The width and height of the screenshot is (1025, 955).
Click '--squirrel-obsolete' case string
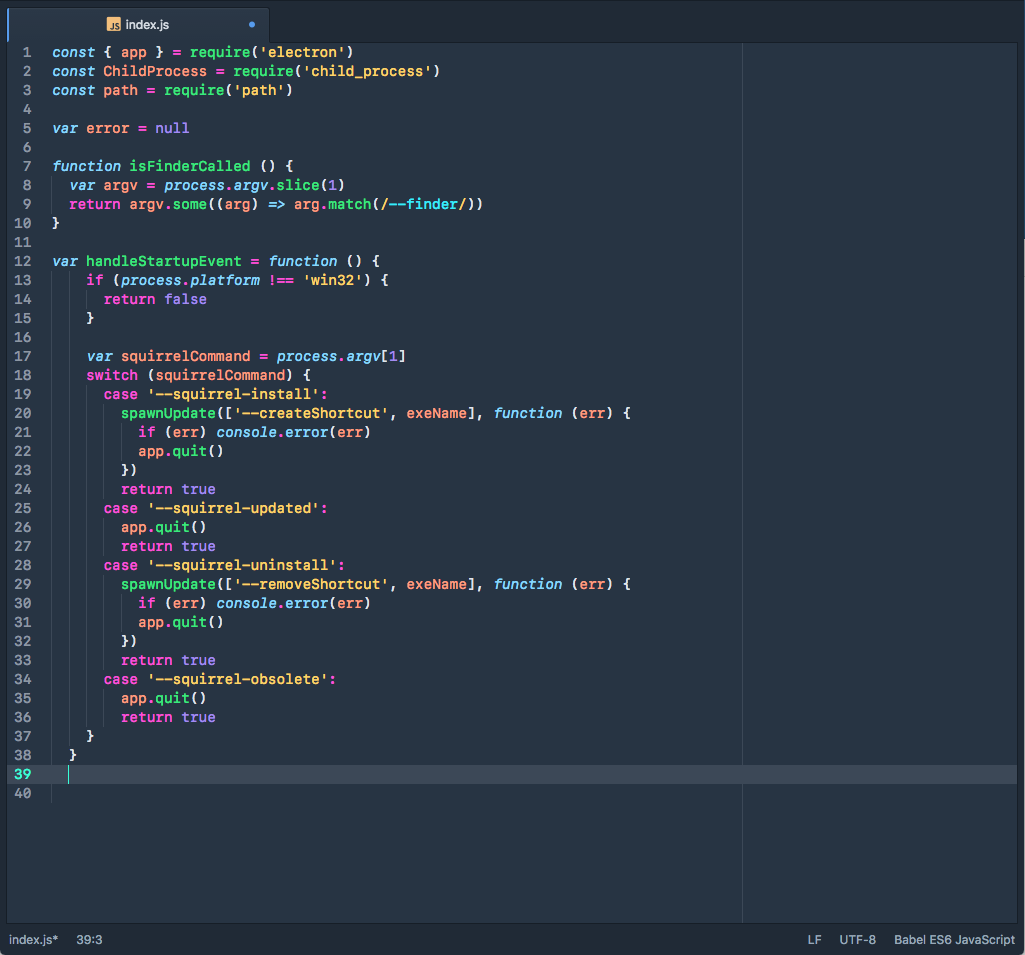pyautogui.click(x=237, y=679)
